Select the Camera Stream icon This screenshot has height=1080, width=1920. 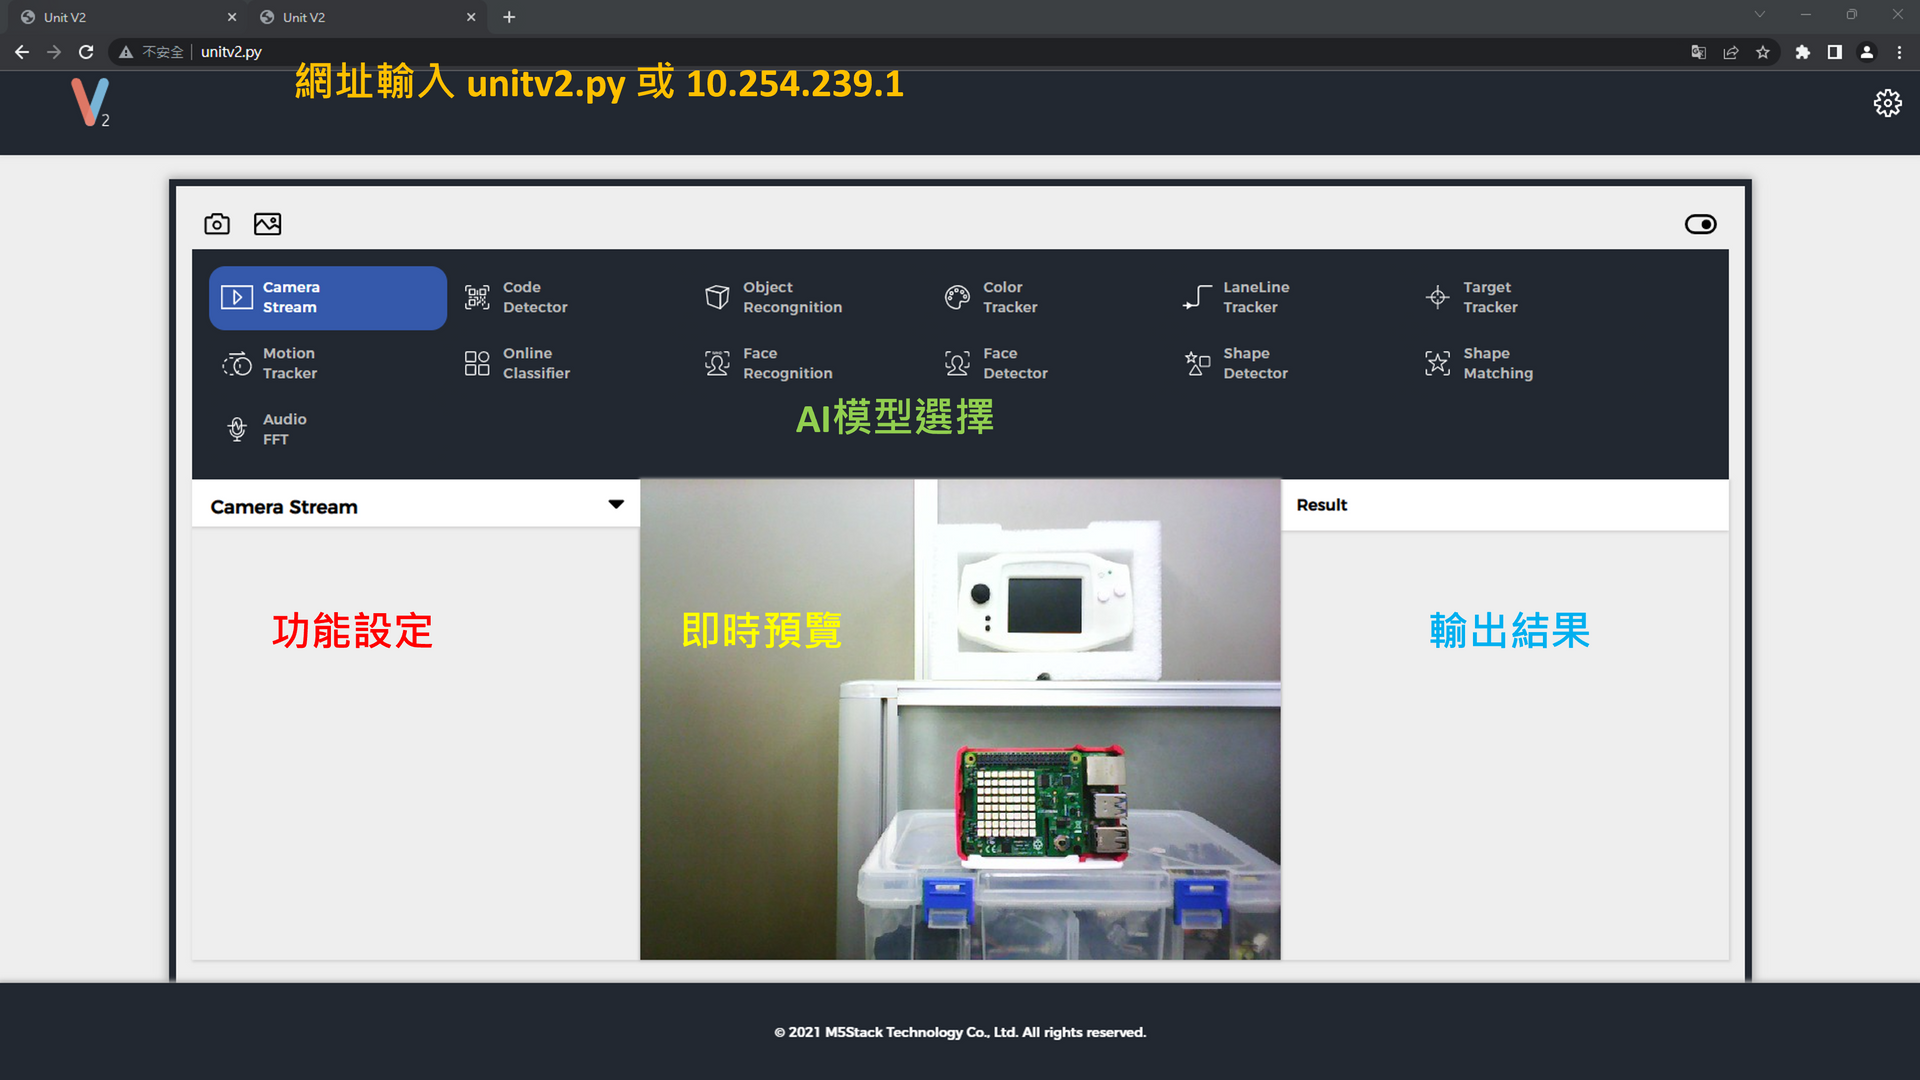pos(237,297)
